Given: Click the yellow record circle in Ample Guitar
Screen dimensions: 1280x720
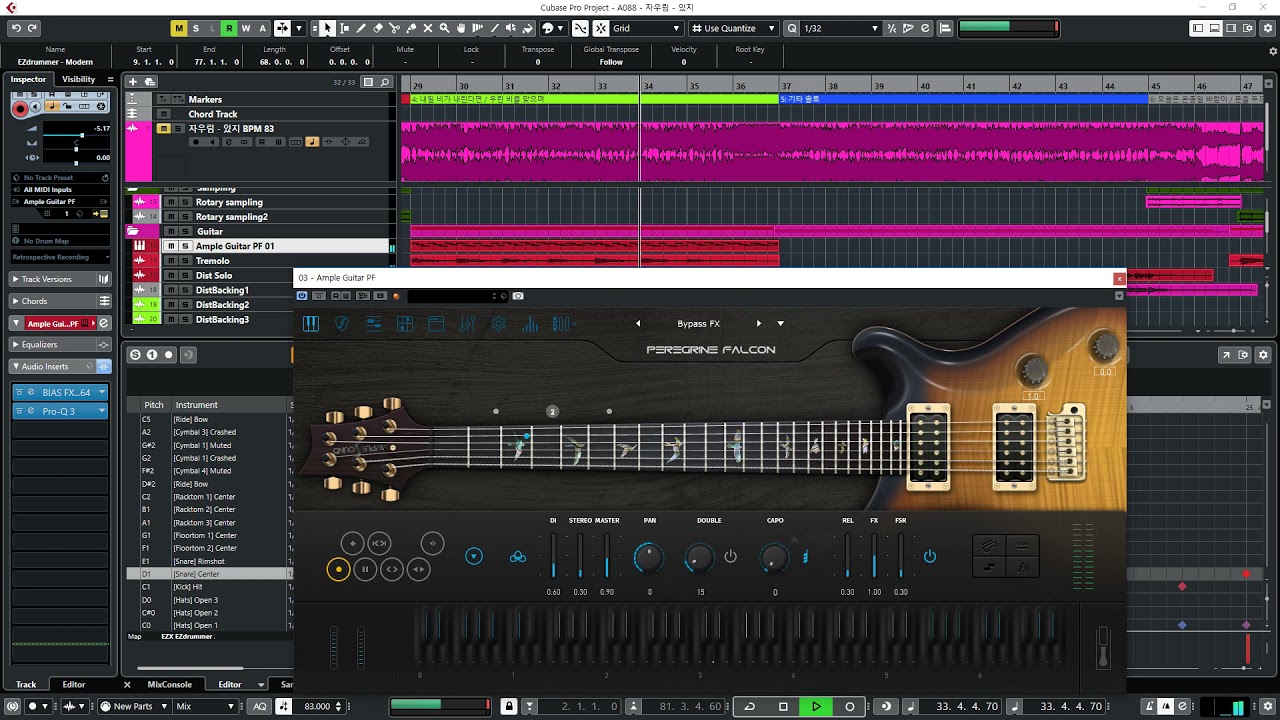Looking at the screenshot, I should click(338, 570).
